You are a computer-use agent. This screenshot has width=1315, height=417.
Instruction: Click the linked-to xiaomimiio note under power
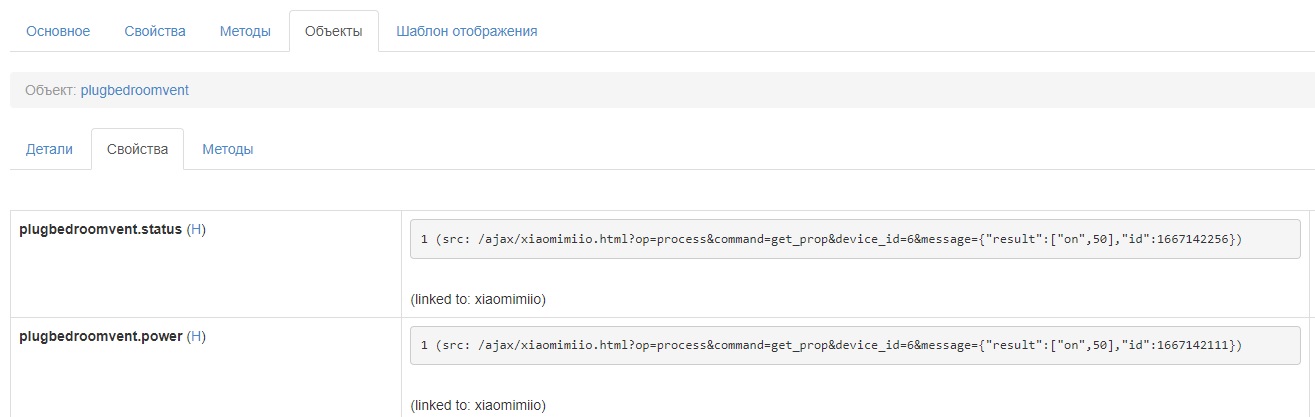(x=478, y=406)
